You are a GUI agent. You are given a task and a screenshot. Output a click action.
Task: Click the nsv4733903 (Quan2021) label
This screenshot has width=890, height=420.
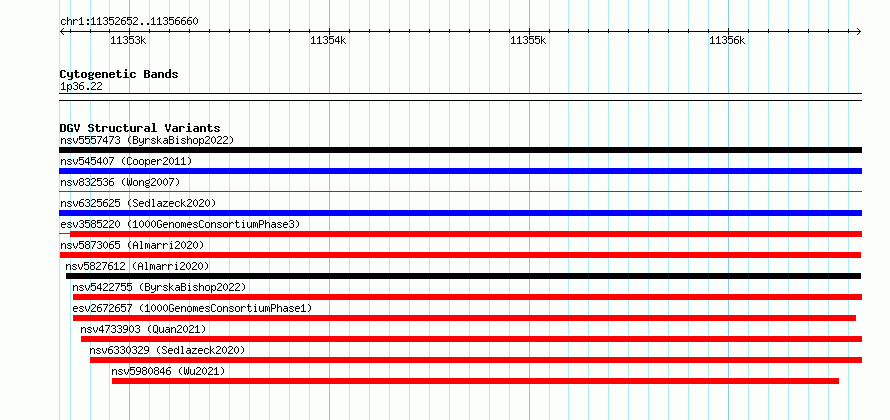point(143,329)
